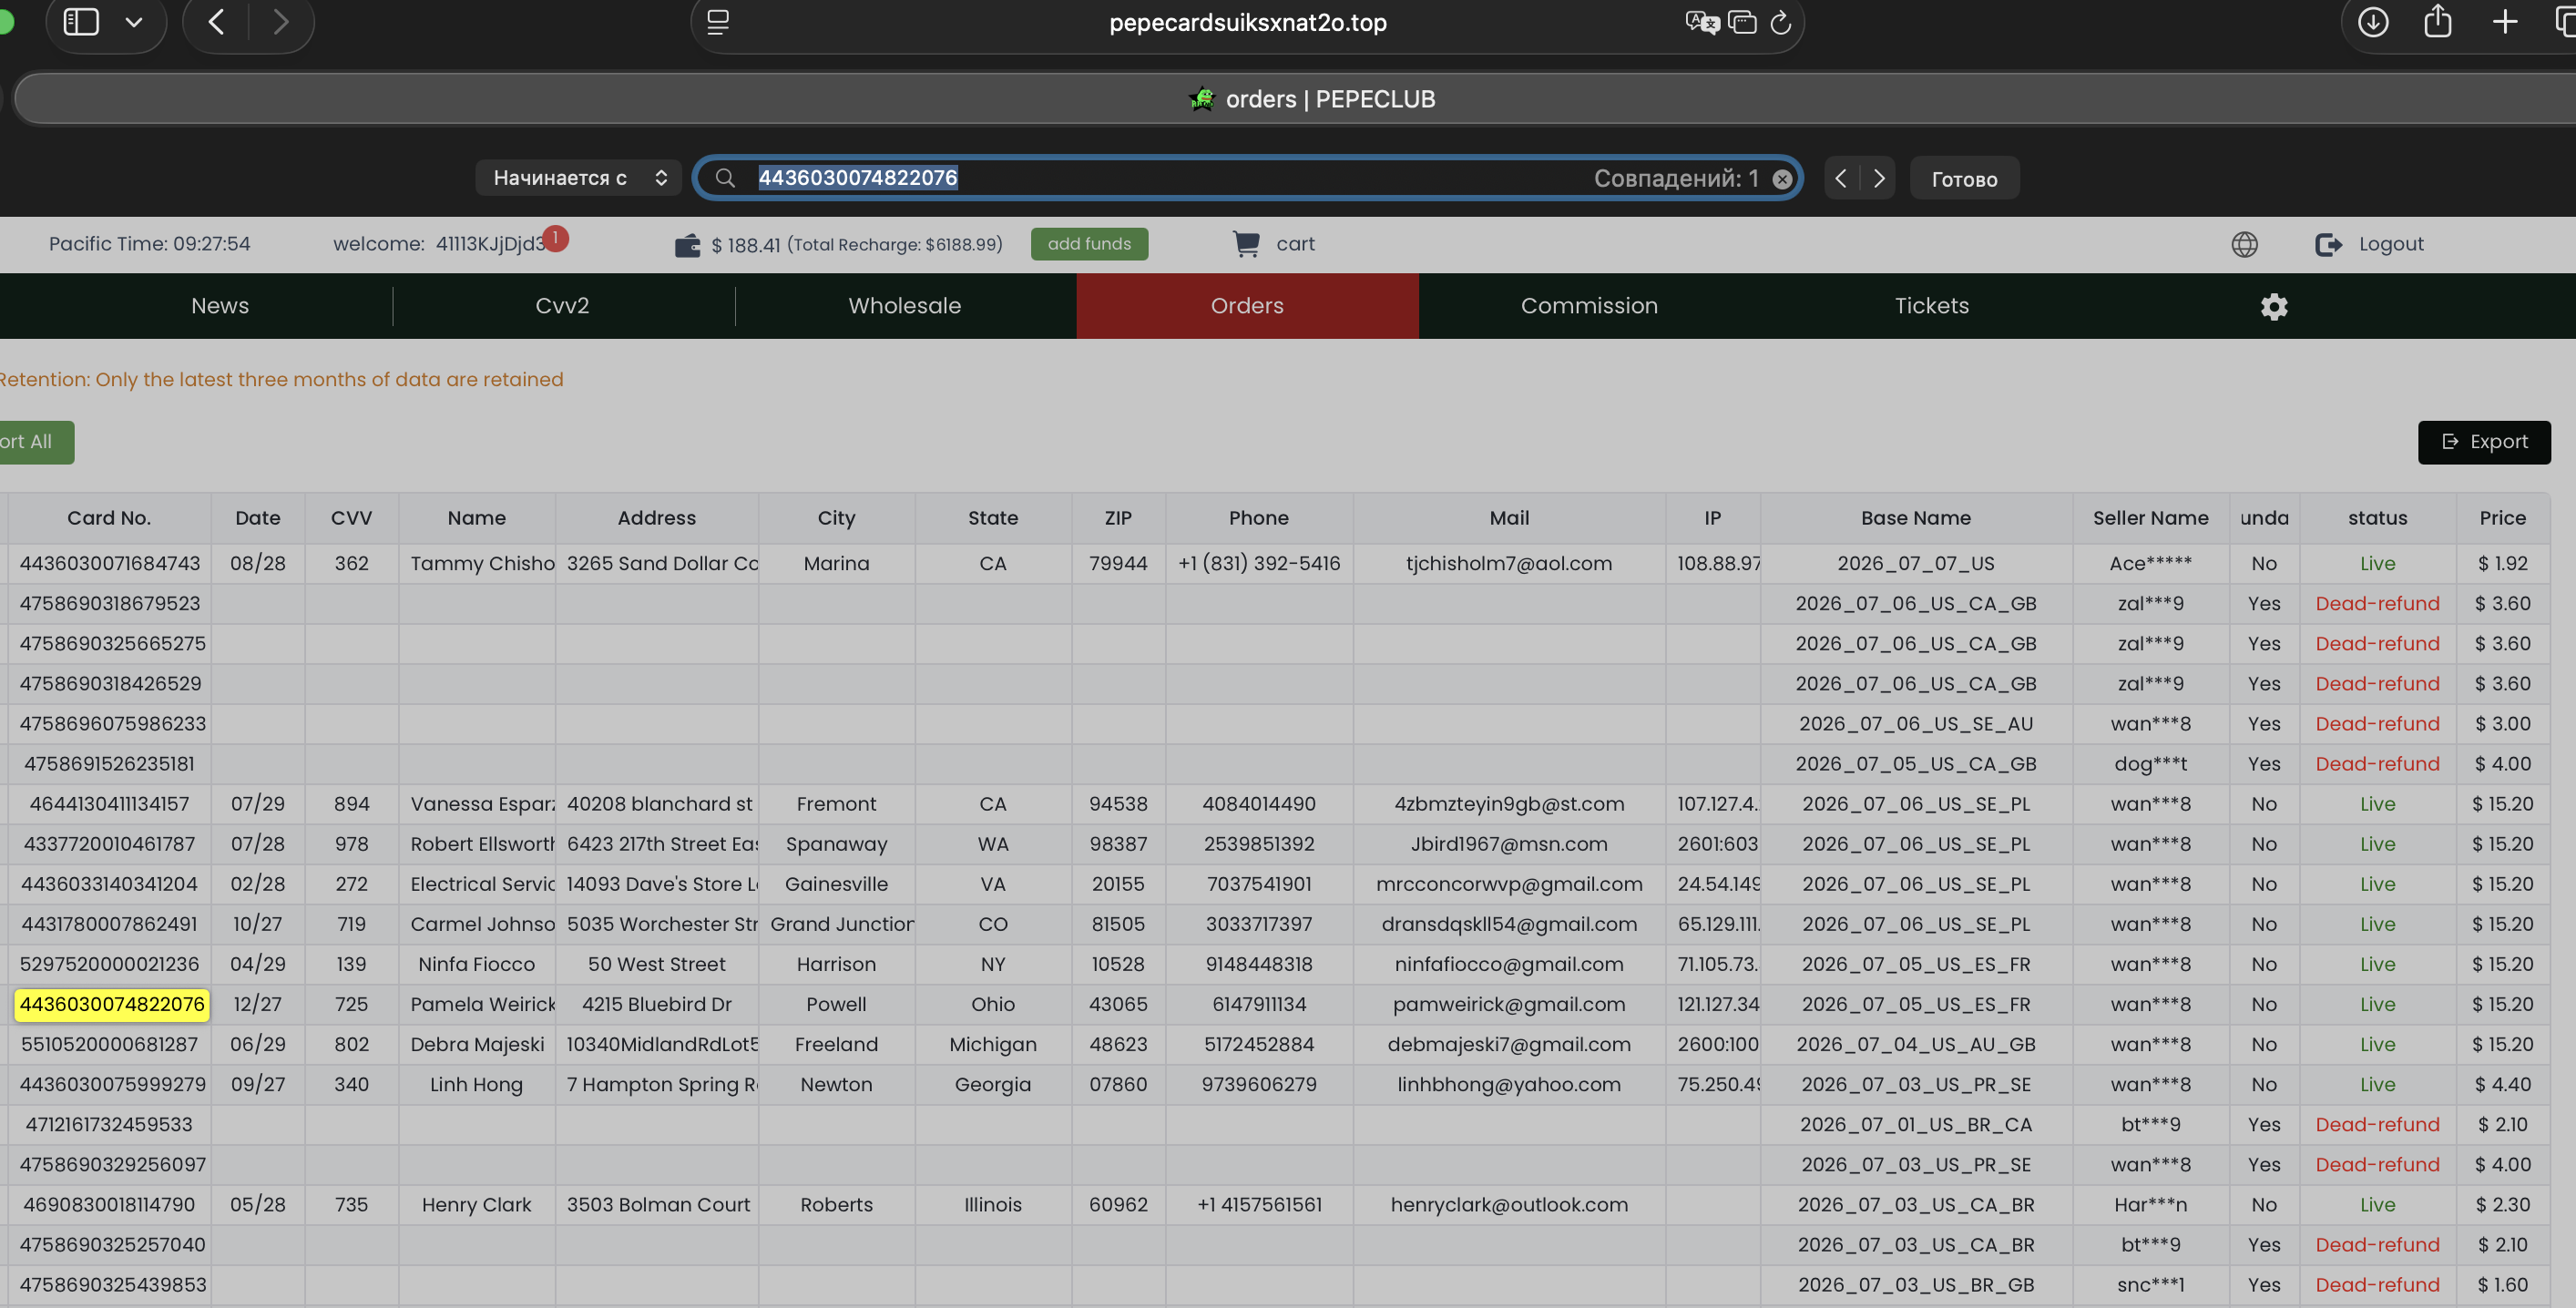This screenshot has height=1308, width=2576.
Task: Select the Orders tab
Action: [x=1247, y=306]
